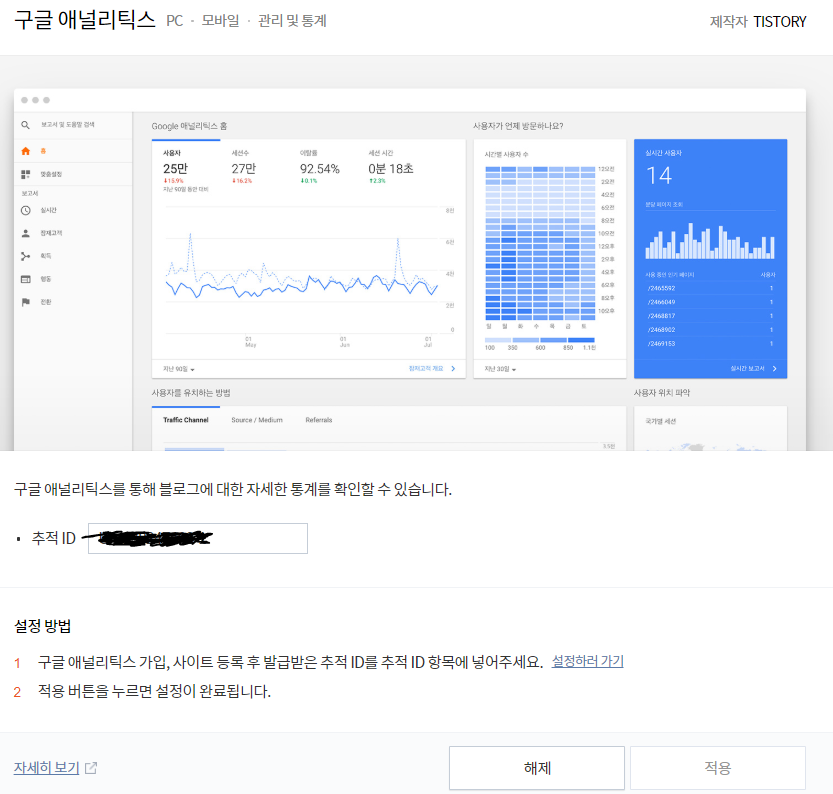Click the /2465592 page row in preview
833x794 pixels.
[710, 288]
